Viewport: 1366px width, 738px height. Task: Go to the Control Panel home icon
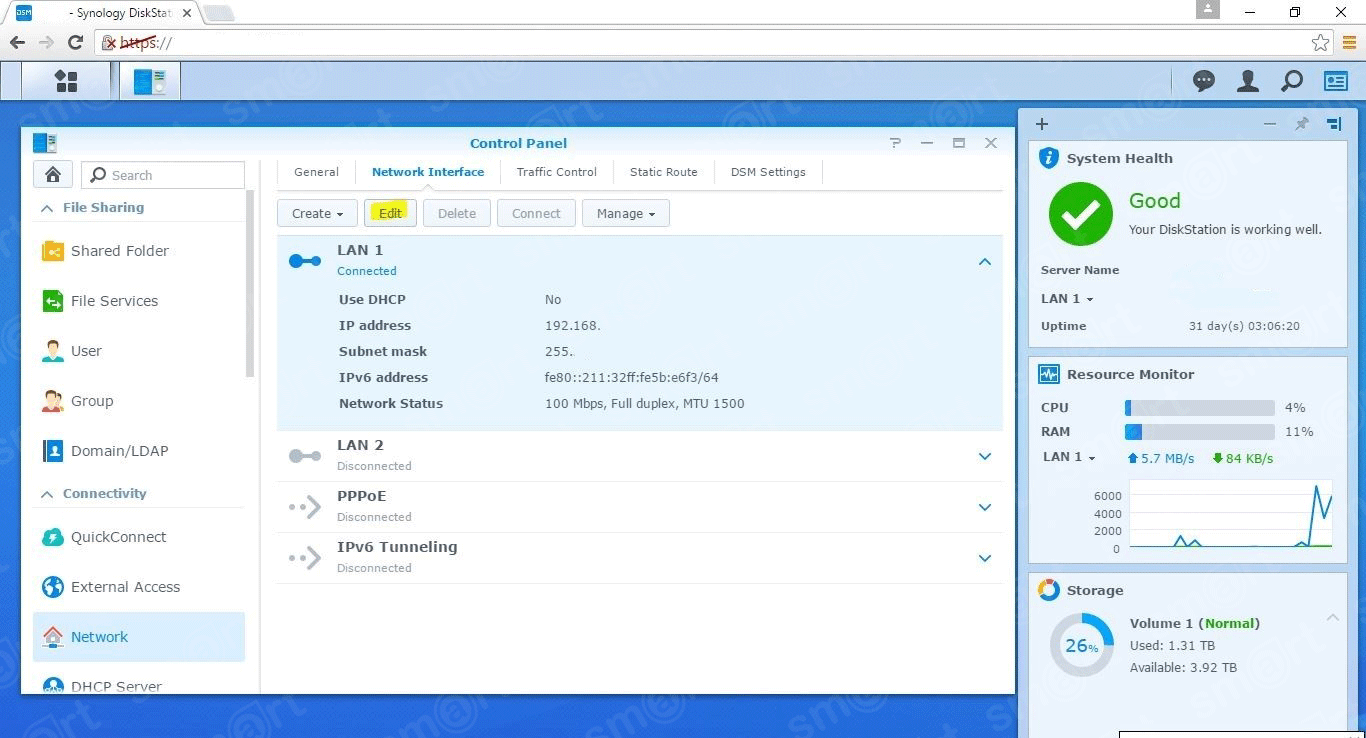53,174
